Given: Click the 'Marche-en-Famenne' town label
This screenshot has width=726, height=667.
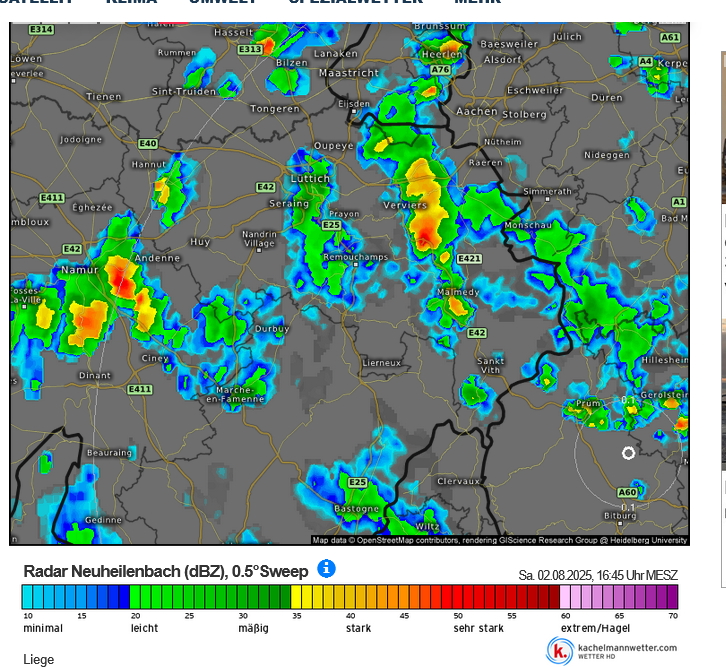Looking at the screenshot, I should click(235, 394).
